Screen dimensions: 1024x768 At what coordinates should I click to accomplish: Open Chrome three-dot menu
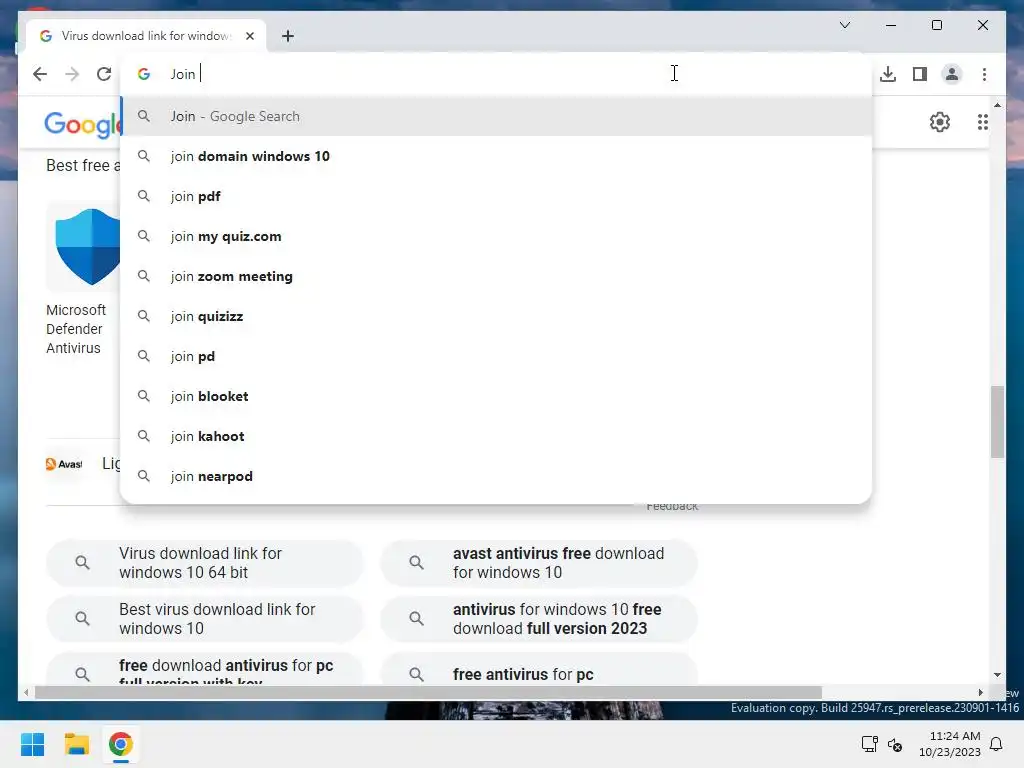984,74
